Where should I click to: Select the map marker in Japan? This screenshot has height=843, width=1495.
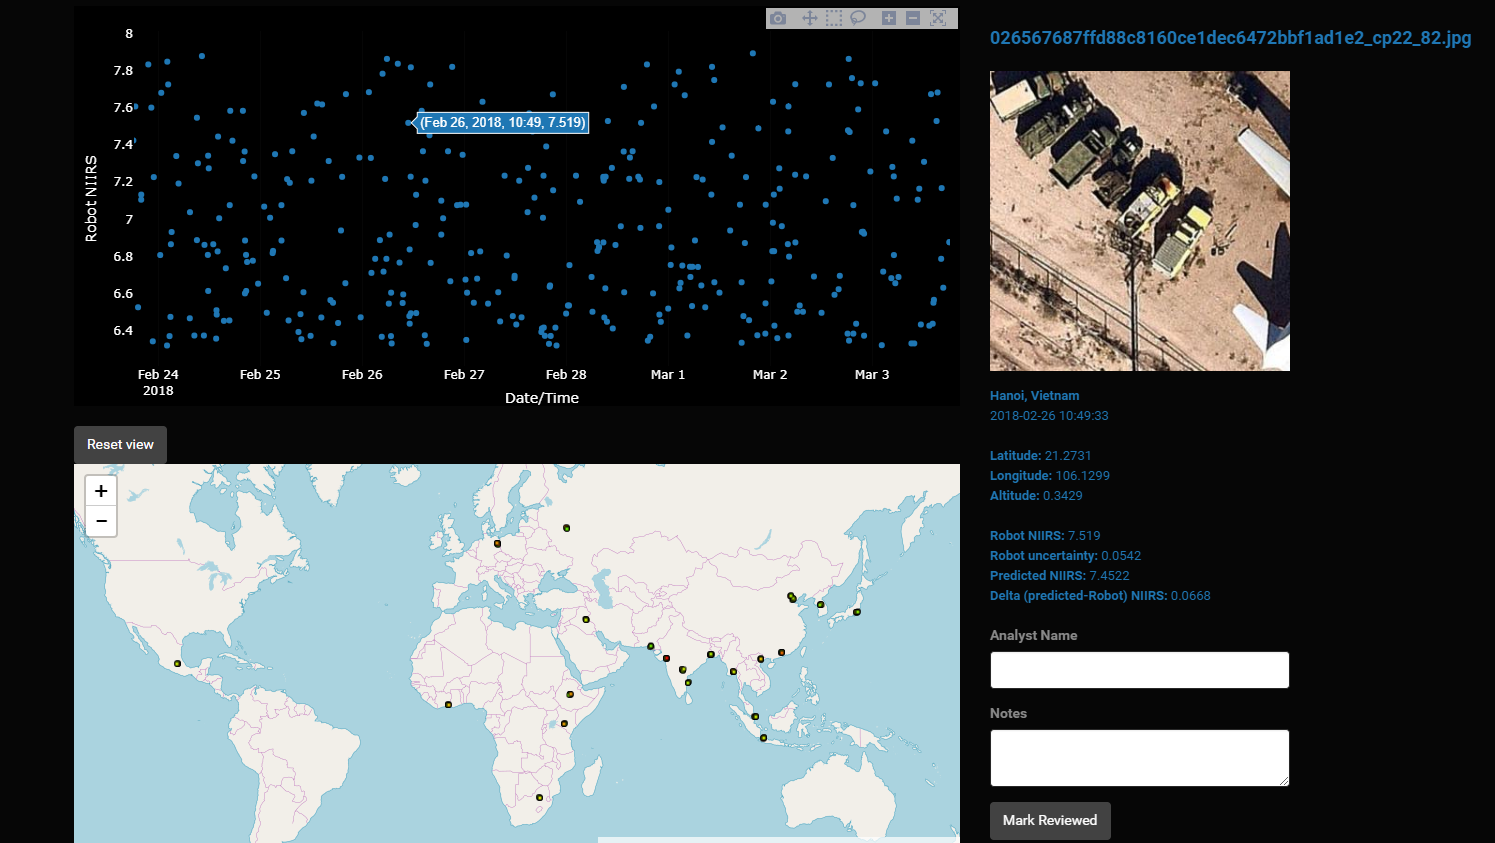pos(857,612)
